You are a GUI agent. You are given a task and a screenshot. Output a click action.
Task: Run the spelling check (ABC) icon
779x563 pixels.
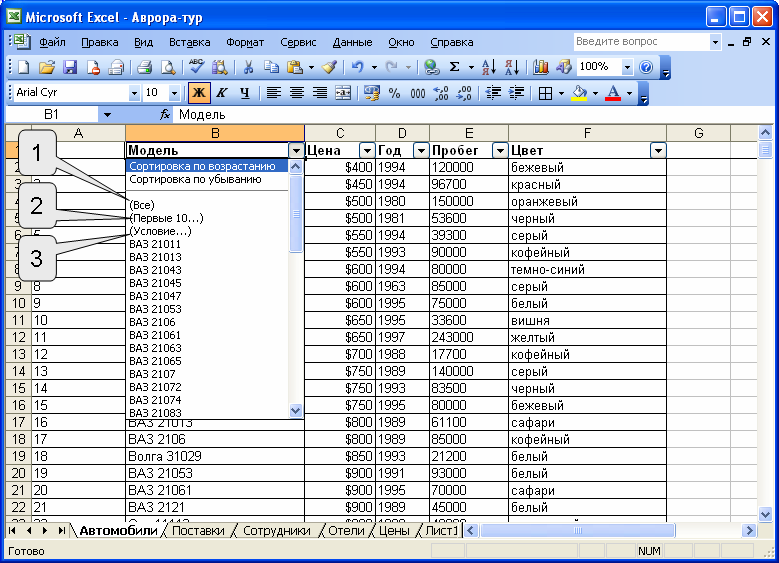(196, 67)
